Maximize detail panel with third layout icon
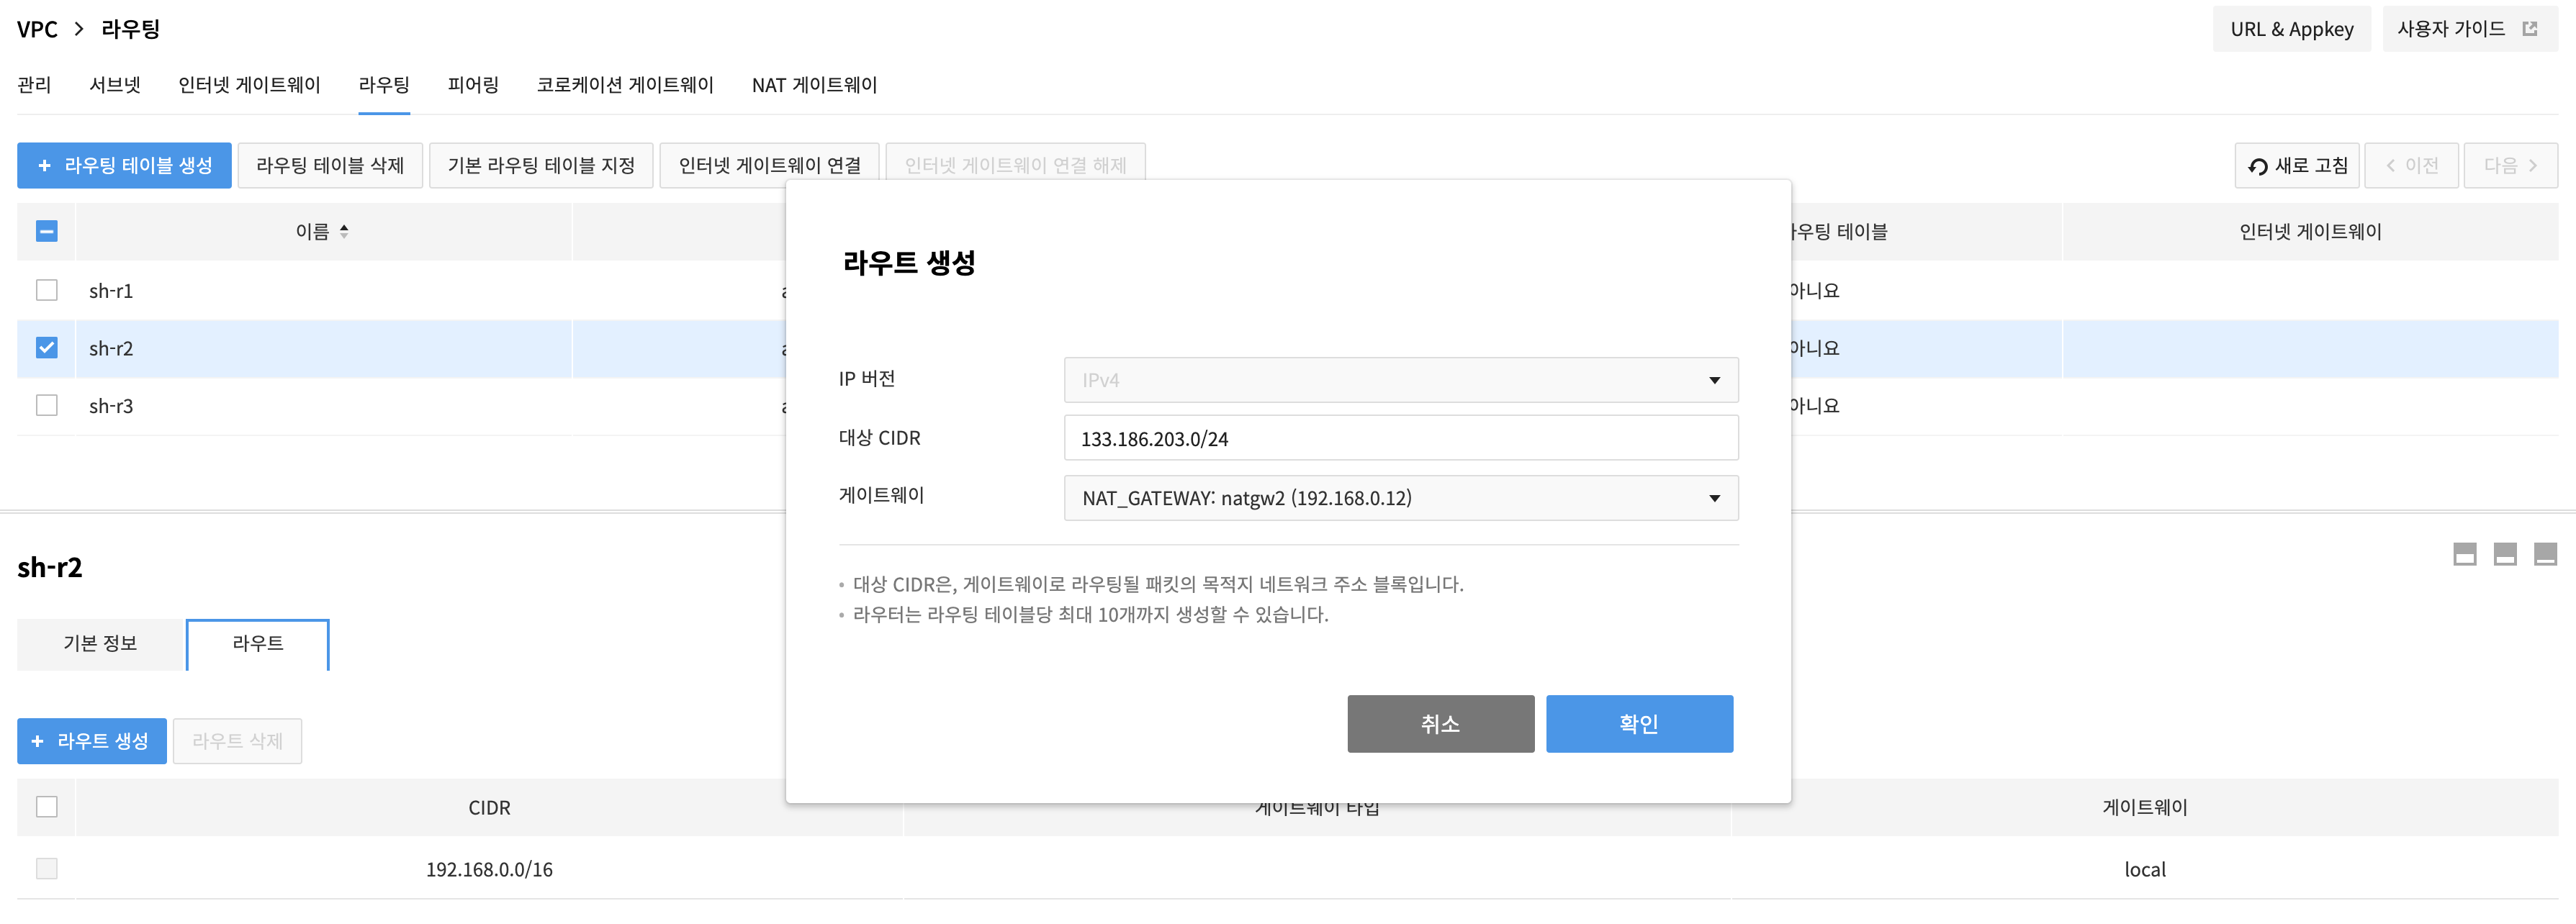This screenshot has width=2576, height=924. pos(2545,554)
